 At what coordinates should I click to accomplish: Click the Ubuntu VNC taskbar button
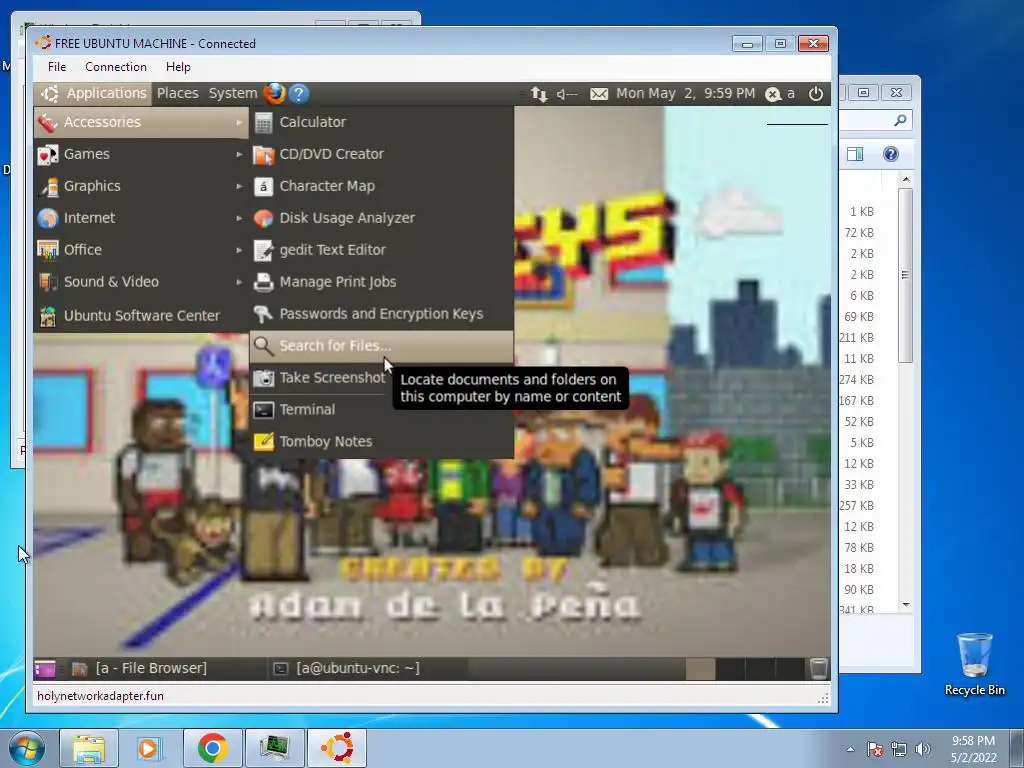point(337,748)
